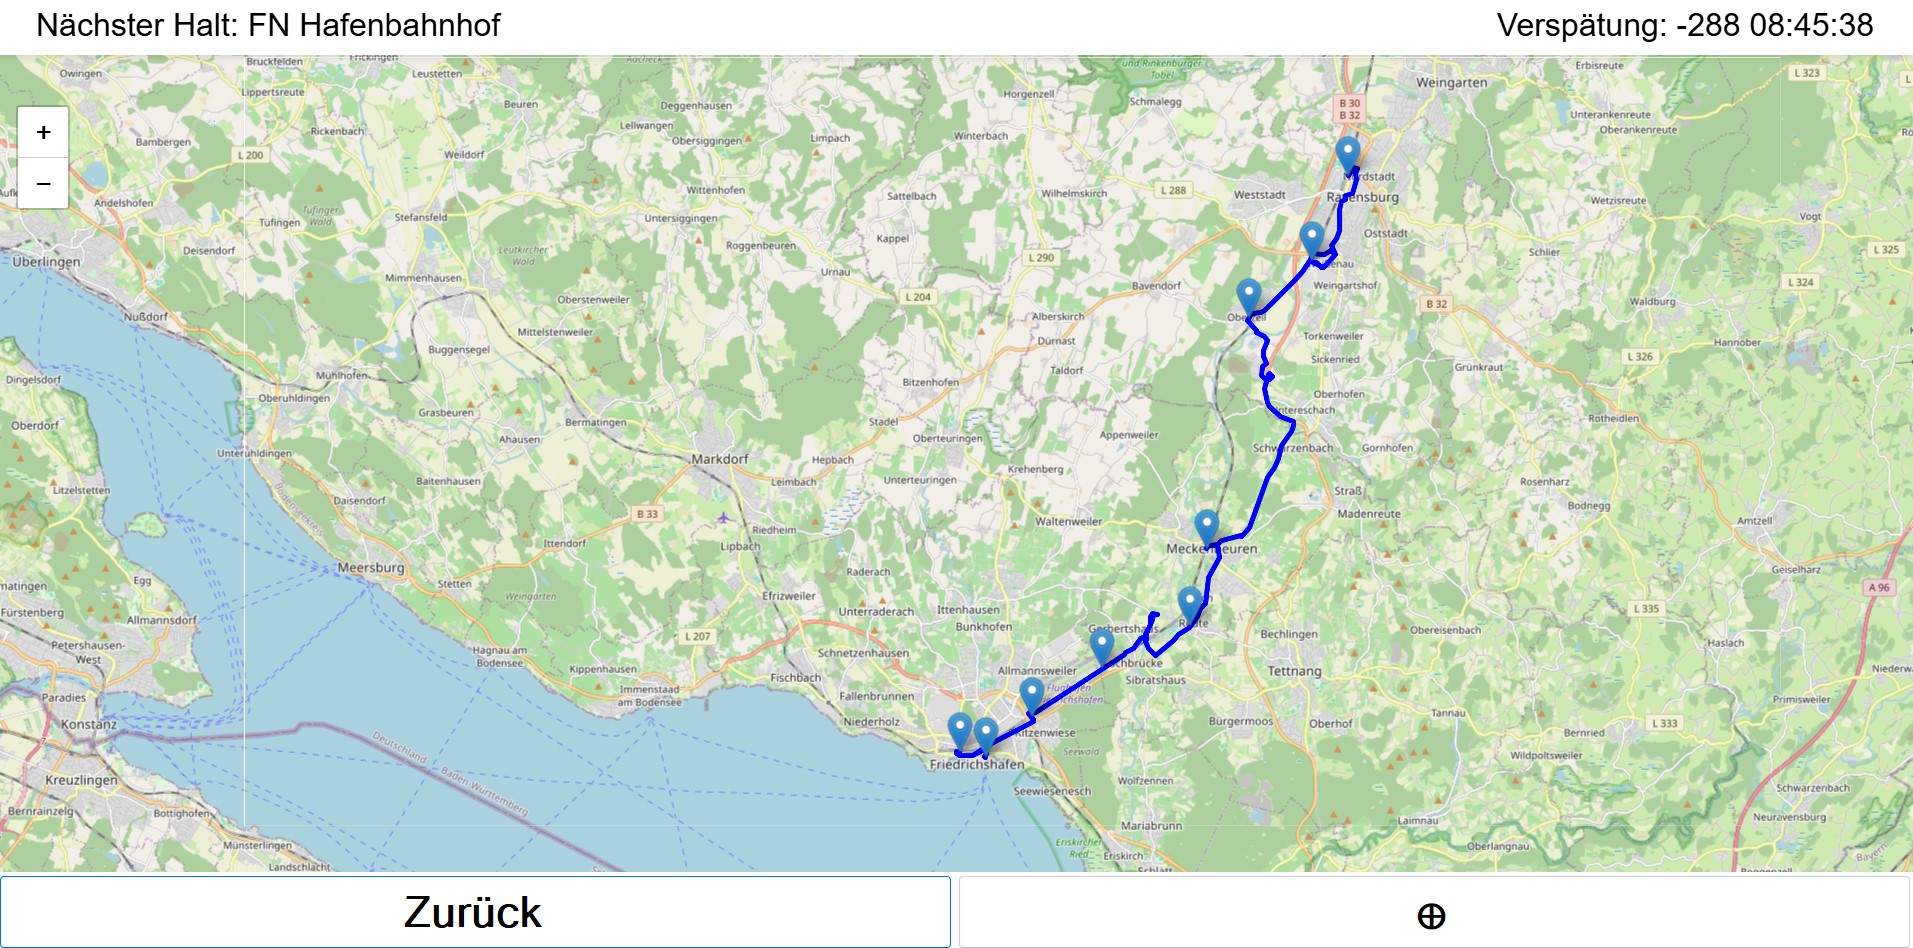Click the westernmost stop marker in Friedrichshafen
Screen dimensions: 1913x948
click(959, 729)
